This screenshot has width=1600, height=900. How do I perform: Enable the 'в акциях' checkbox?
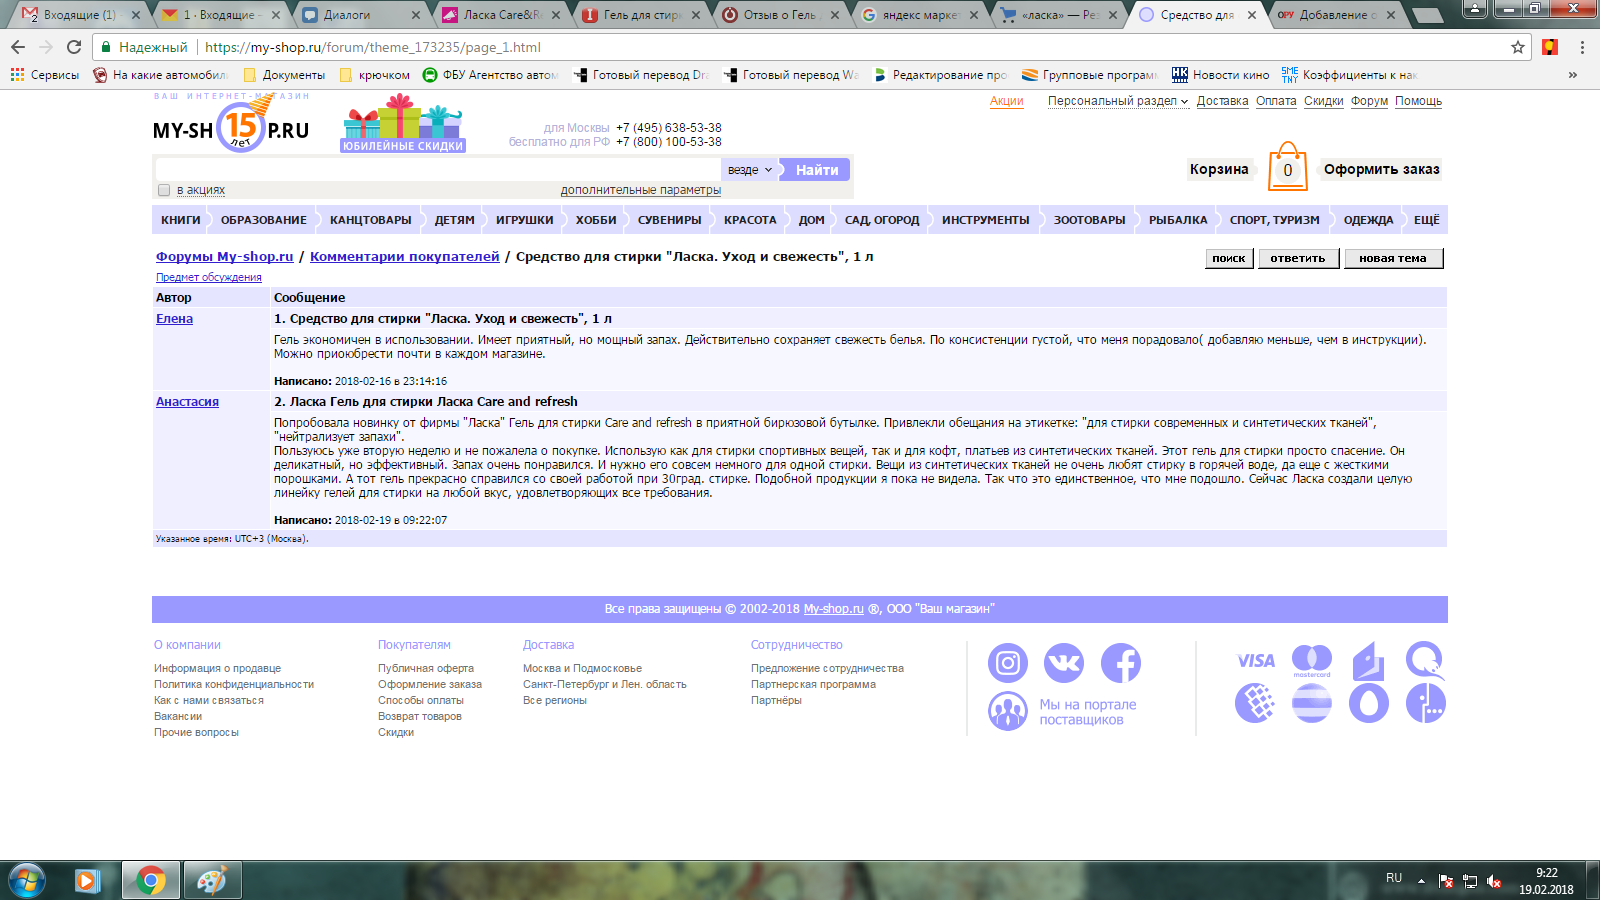pos(164,190)
